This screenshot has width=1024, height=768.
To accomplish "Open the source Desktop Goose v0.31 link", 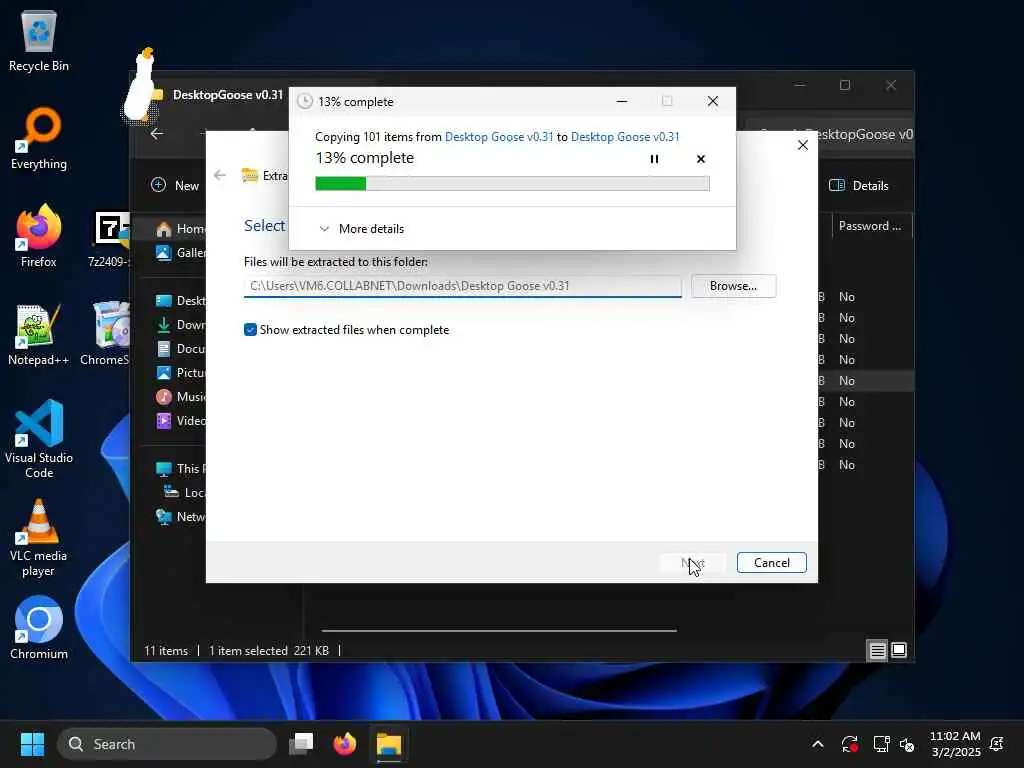I will [499, 136].
